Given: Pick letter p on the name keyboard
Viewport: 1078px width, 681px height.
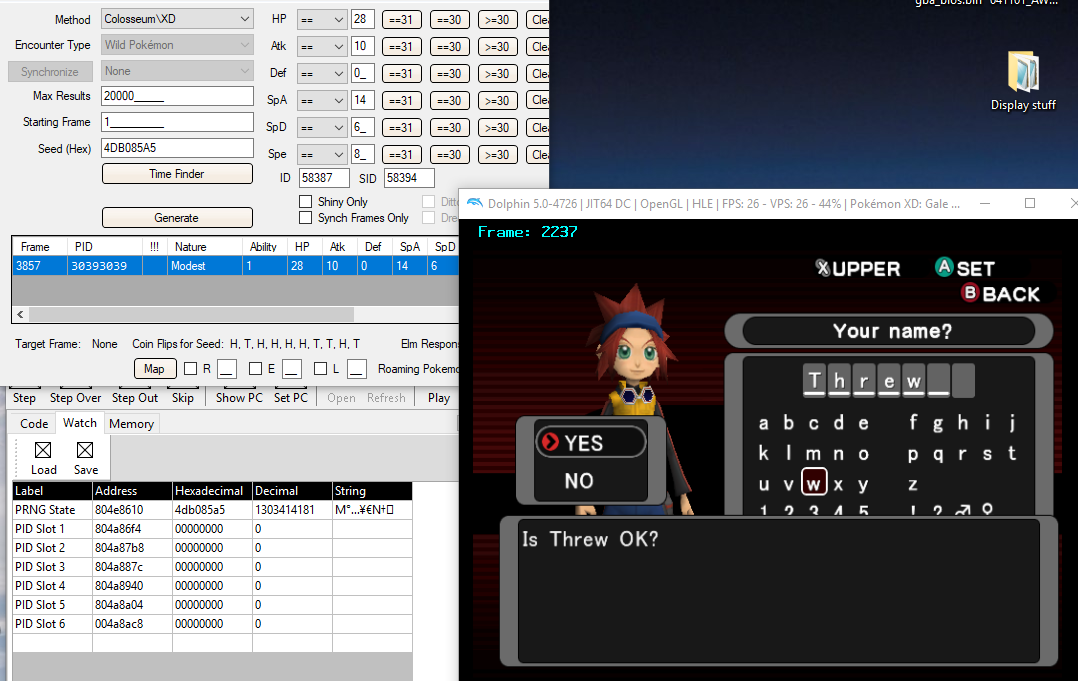Looking at the screenshot, I should tap(913, 454).
